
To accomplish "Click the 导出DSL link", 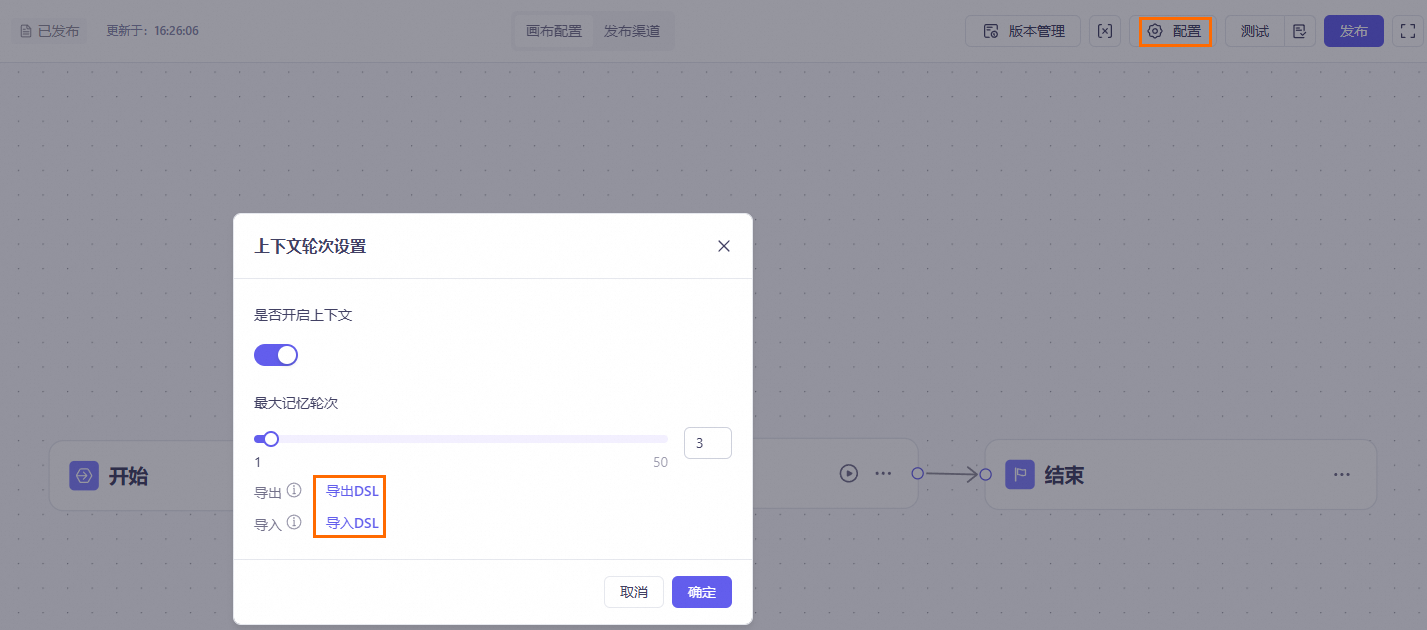I will click(352, 491).
